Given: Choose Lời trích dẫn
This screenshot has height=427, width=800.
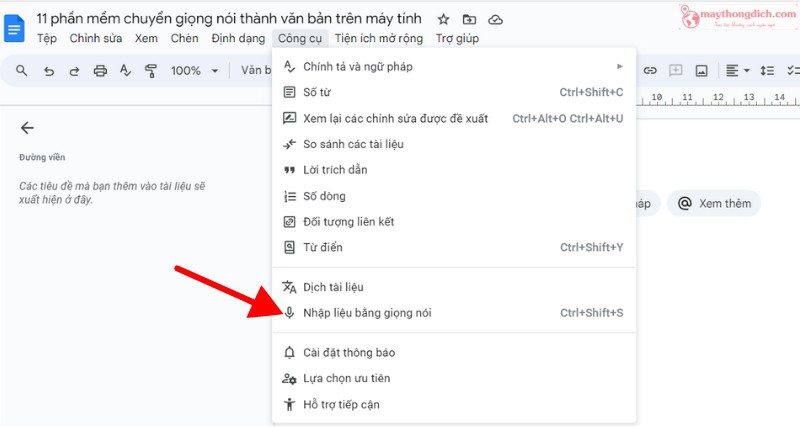Looking at the screenshot, I should (x=454, y=170).
